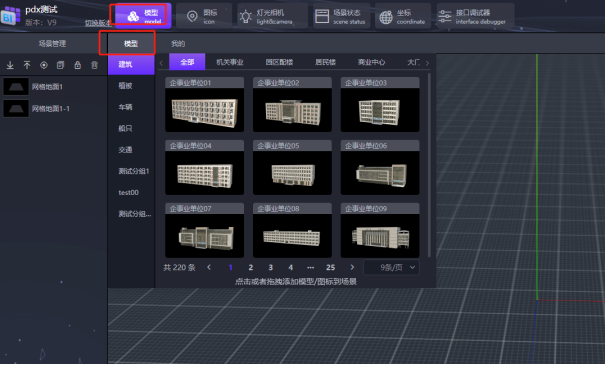Go to previous page arrow

[209, 267]
